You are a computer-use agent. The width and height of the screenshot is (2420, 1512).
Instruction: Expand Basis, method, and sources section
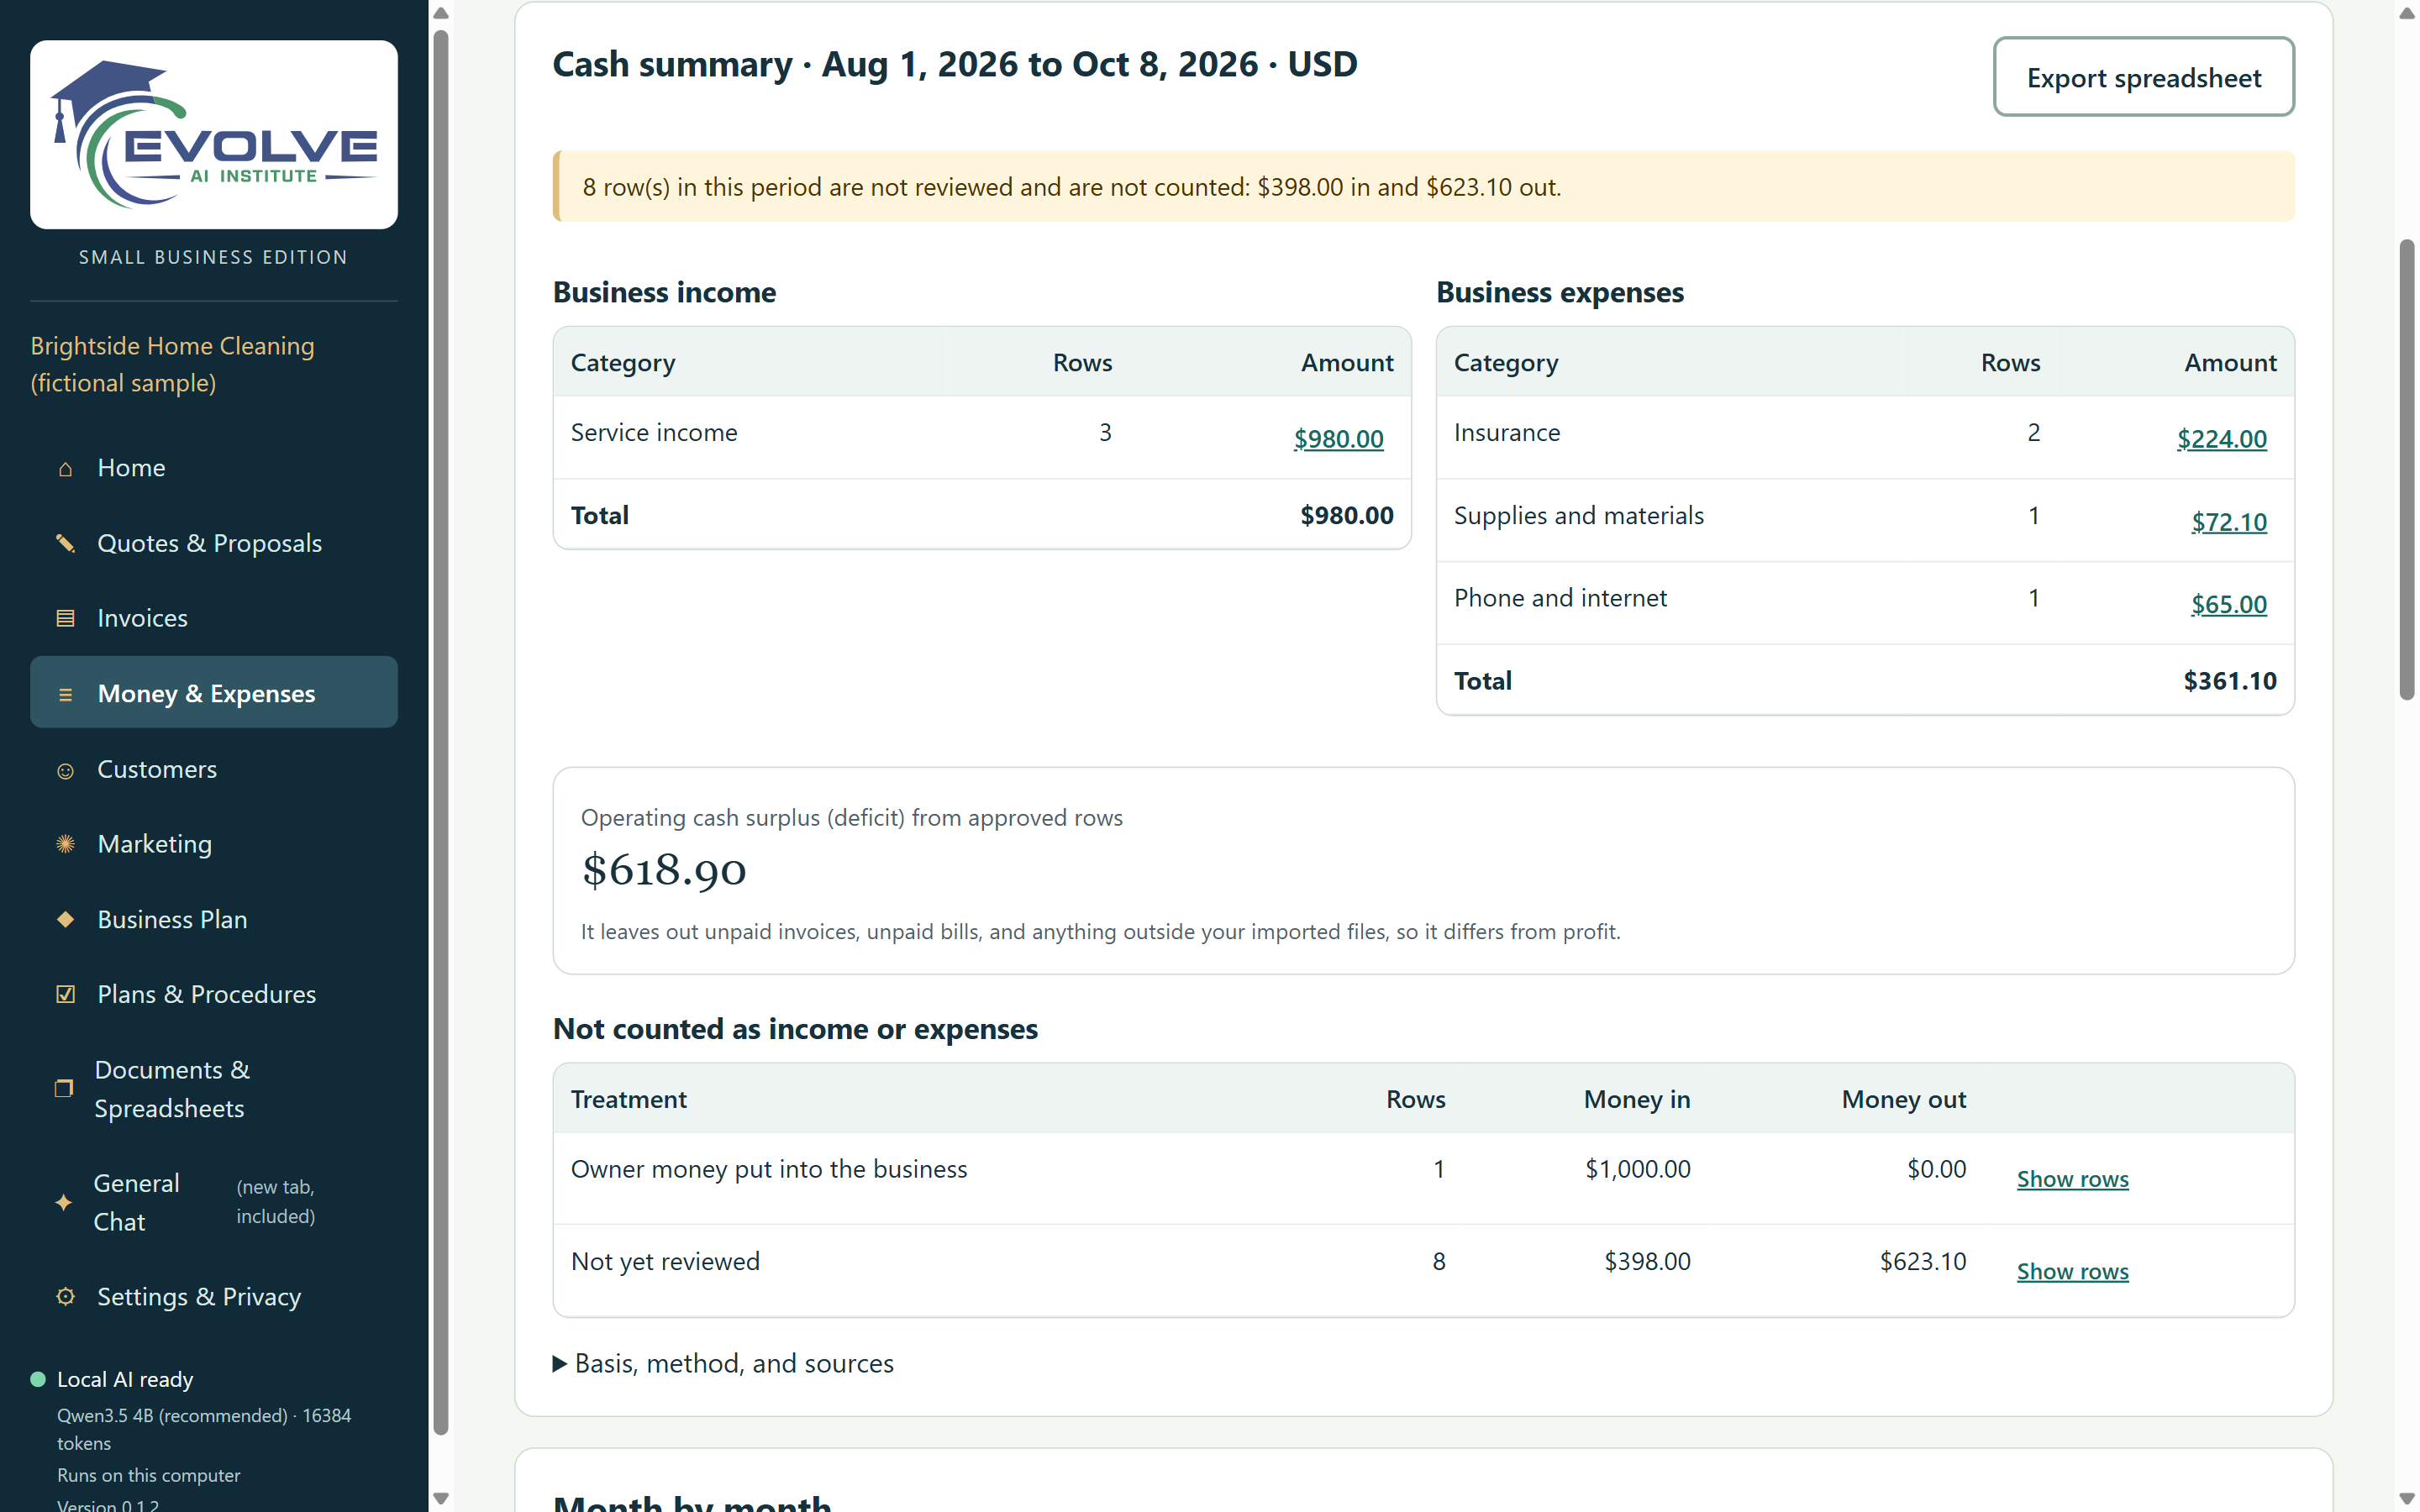[x=724, y=1364]
